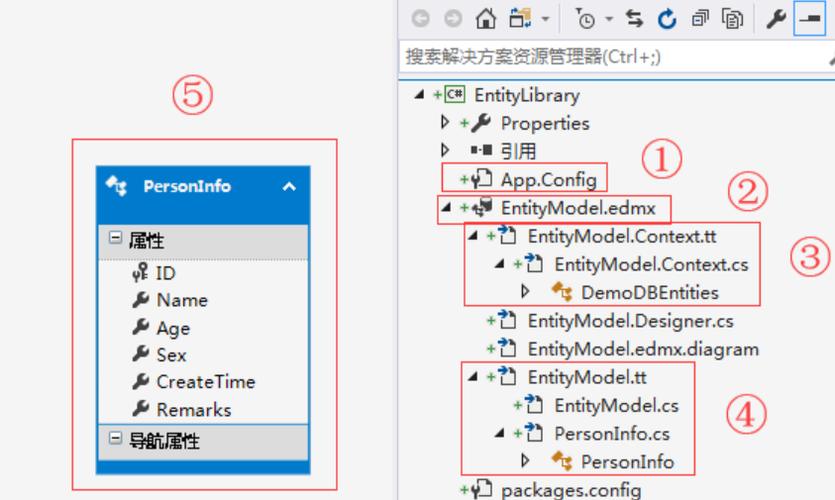
Task: Select the CreateTime property in entity
Action: (206, 382)
